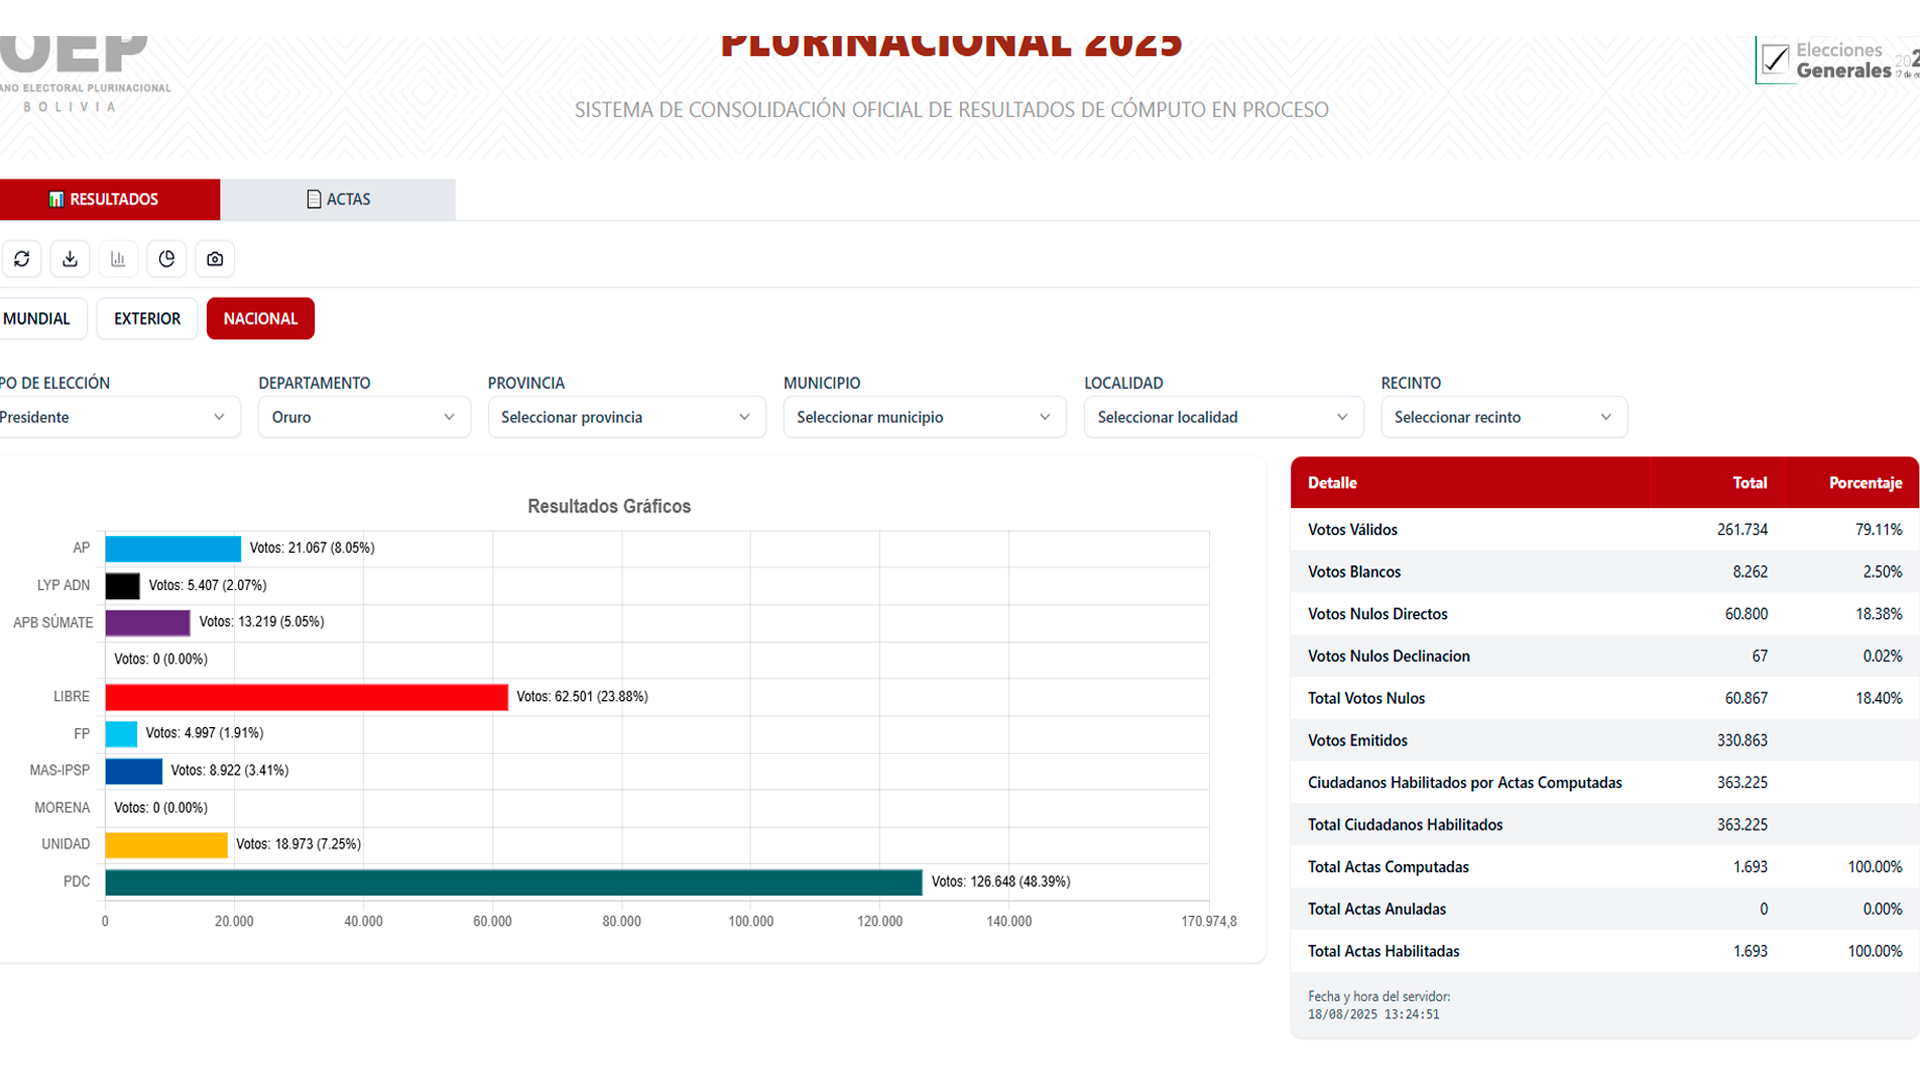Click the Total Ciudadanos Habilitados label
Screen dimensions: 1920x1080
pos(1405,825)
